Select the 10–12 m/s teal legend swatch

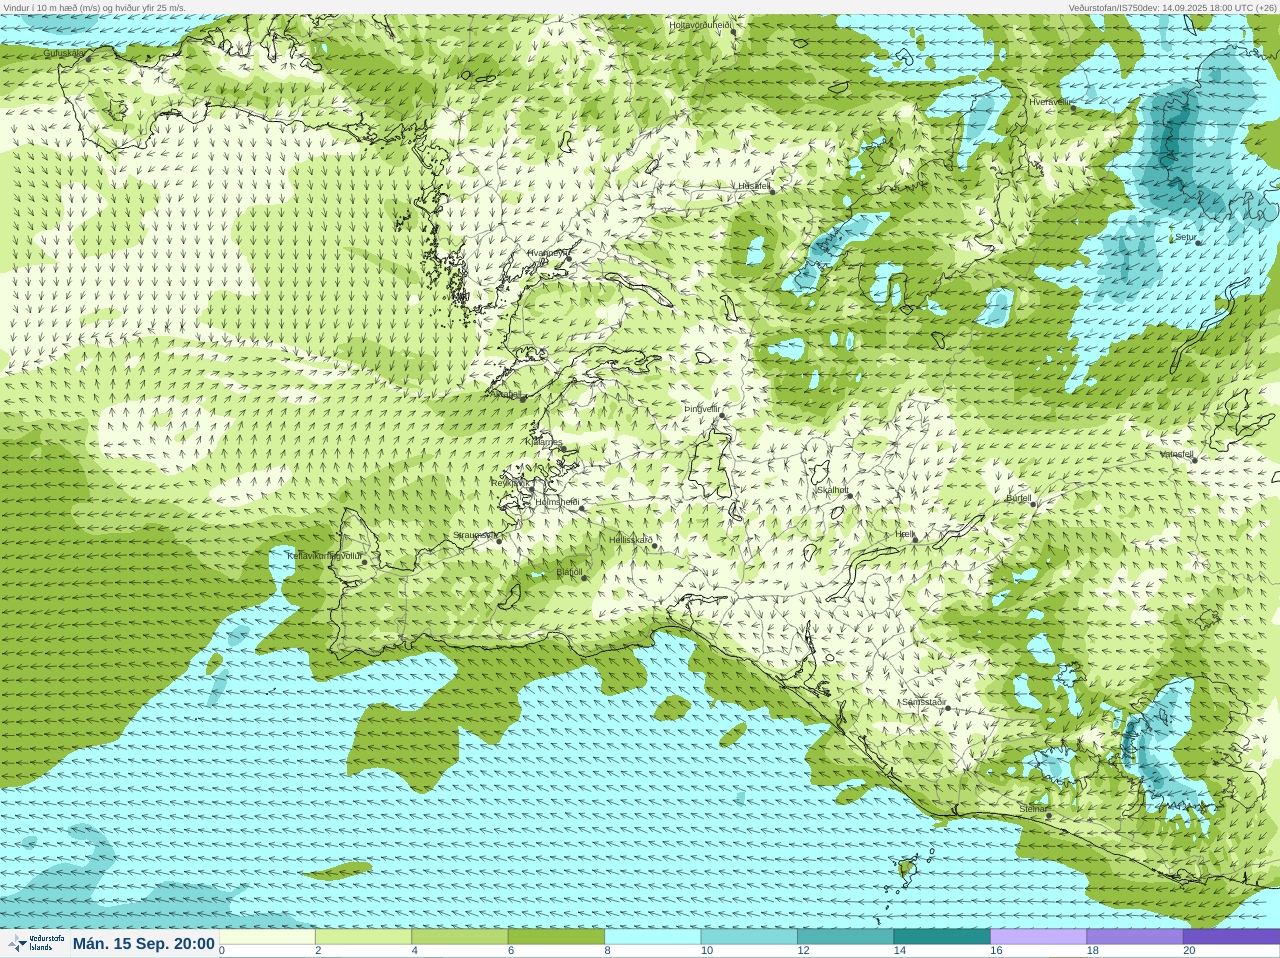click(x=749, y=936)
